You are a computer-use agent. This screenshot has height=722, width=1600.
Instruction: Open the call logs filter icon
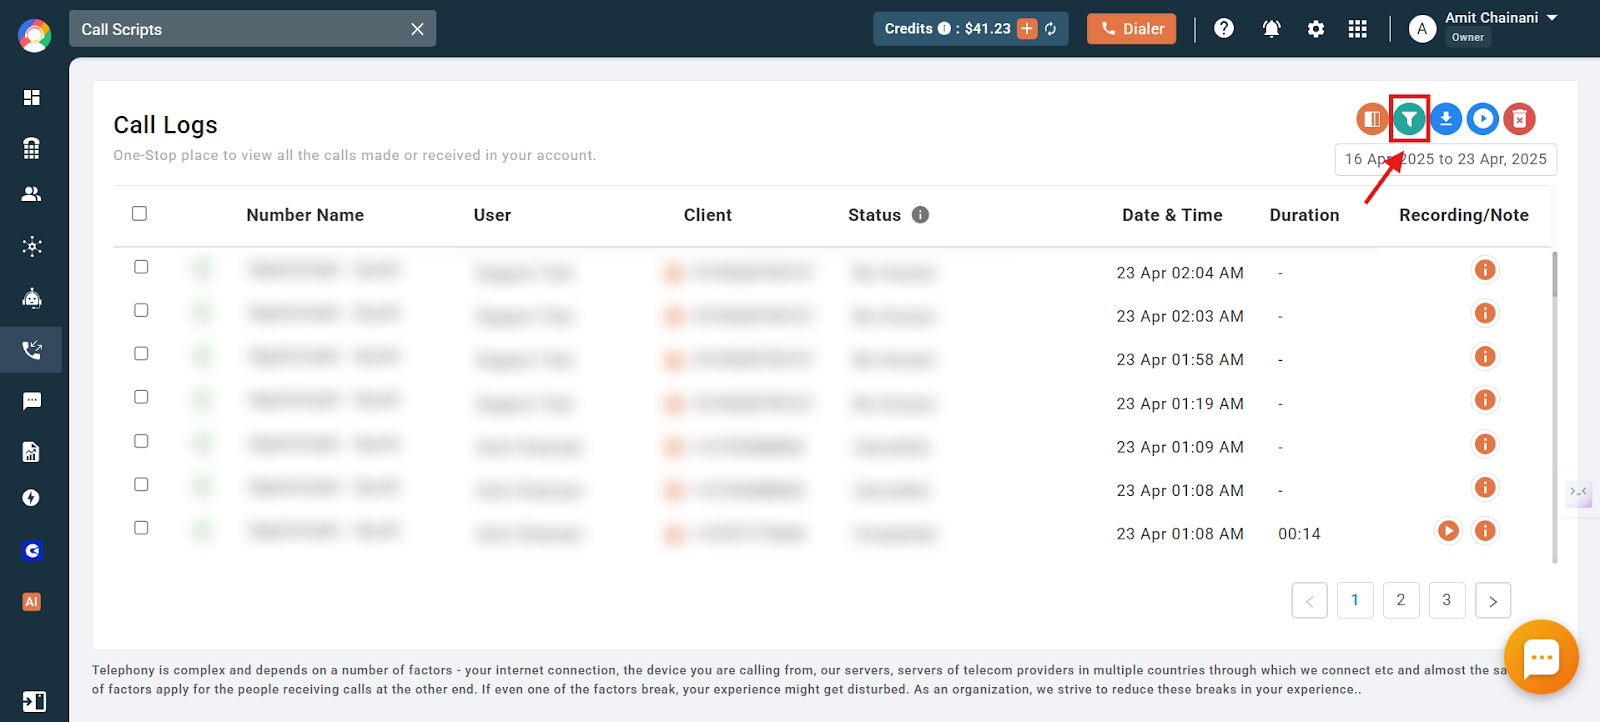coord(1409,119)
